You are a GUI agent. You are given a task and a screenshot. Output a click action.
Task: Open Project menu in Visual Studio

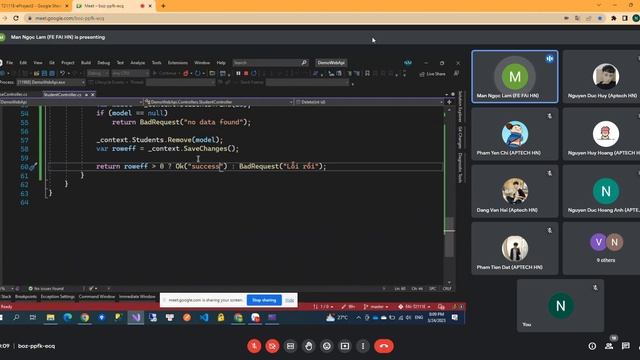point(68,63)
